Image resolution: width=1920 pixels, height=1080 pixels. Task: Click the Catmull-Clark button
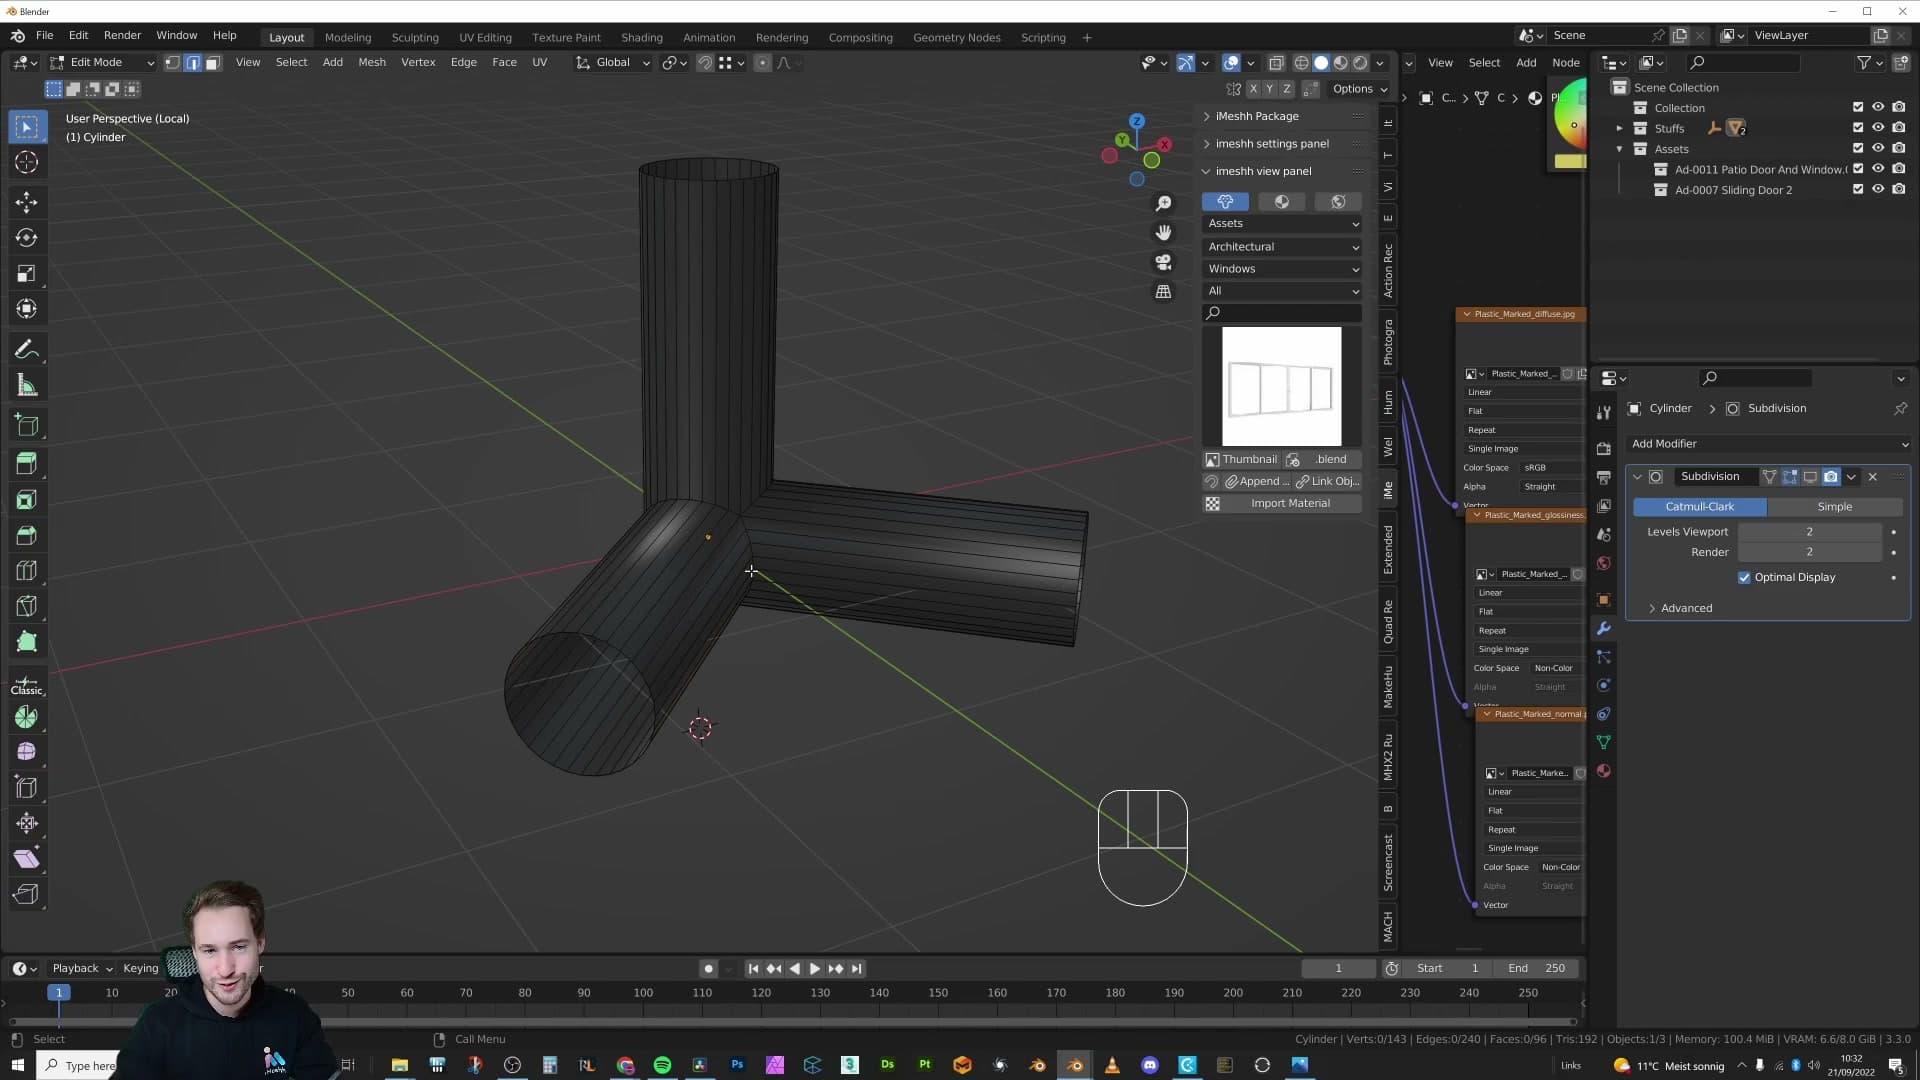pos(1700,507)
